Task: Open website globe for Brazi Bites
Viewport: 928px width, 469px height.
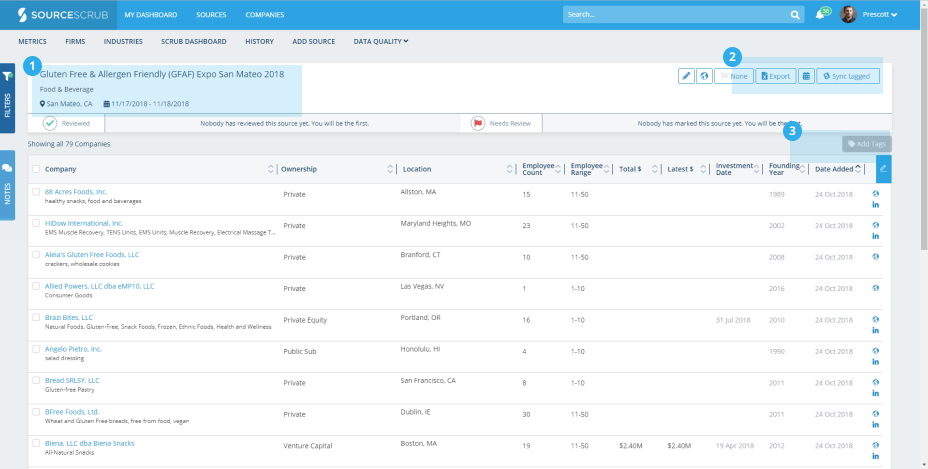Action: 875,319
